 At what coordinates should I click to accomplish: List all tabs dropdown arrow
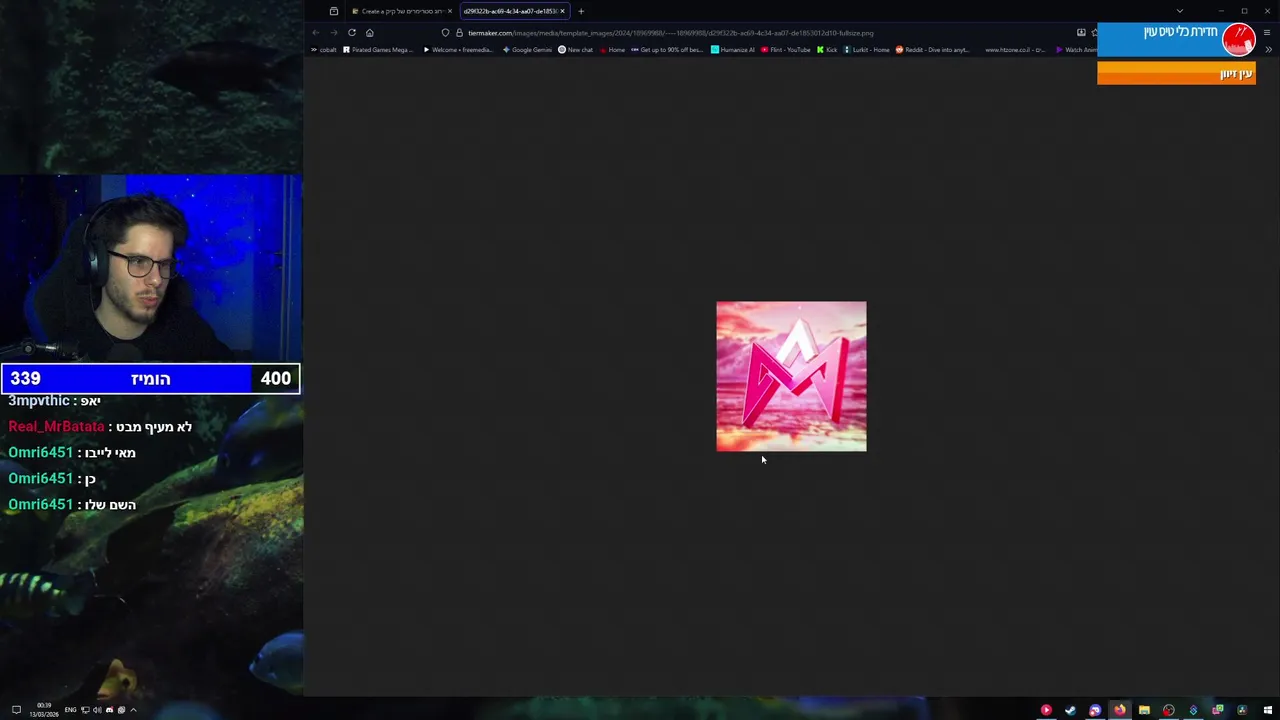pos(1180,11)
